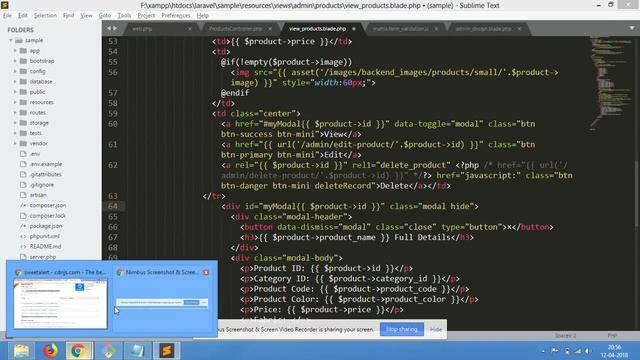Open the Edit menu
The image size is (640, 360).
point(22,16)
